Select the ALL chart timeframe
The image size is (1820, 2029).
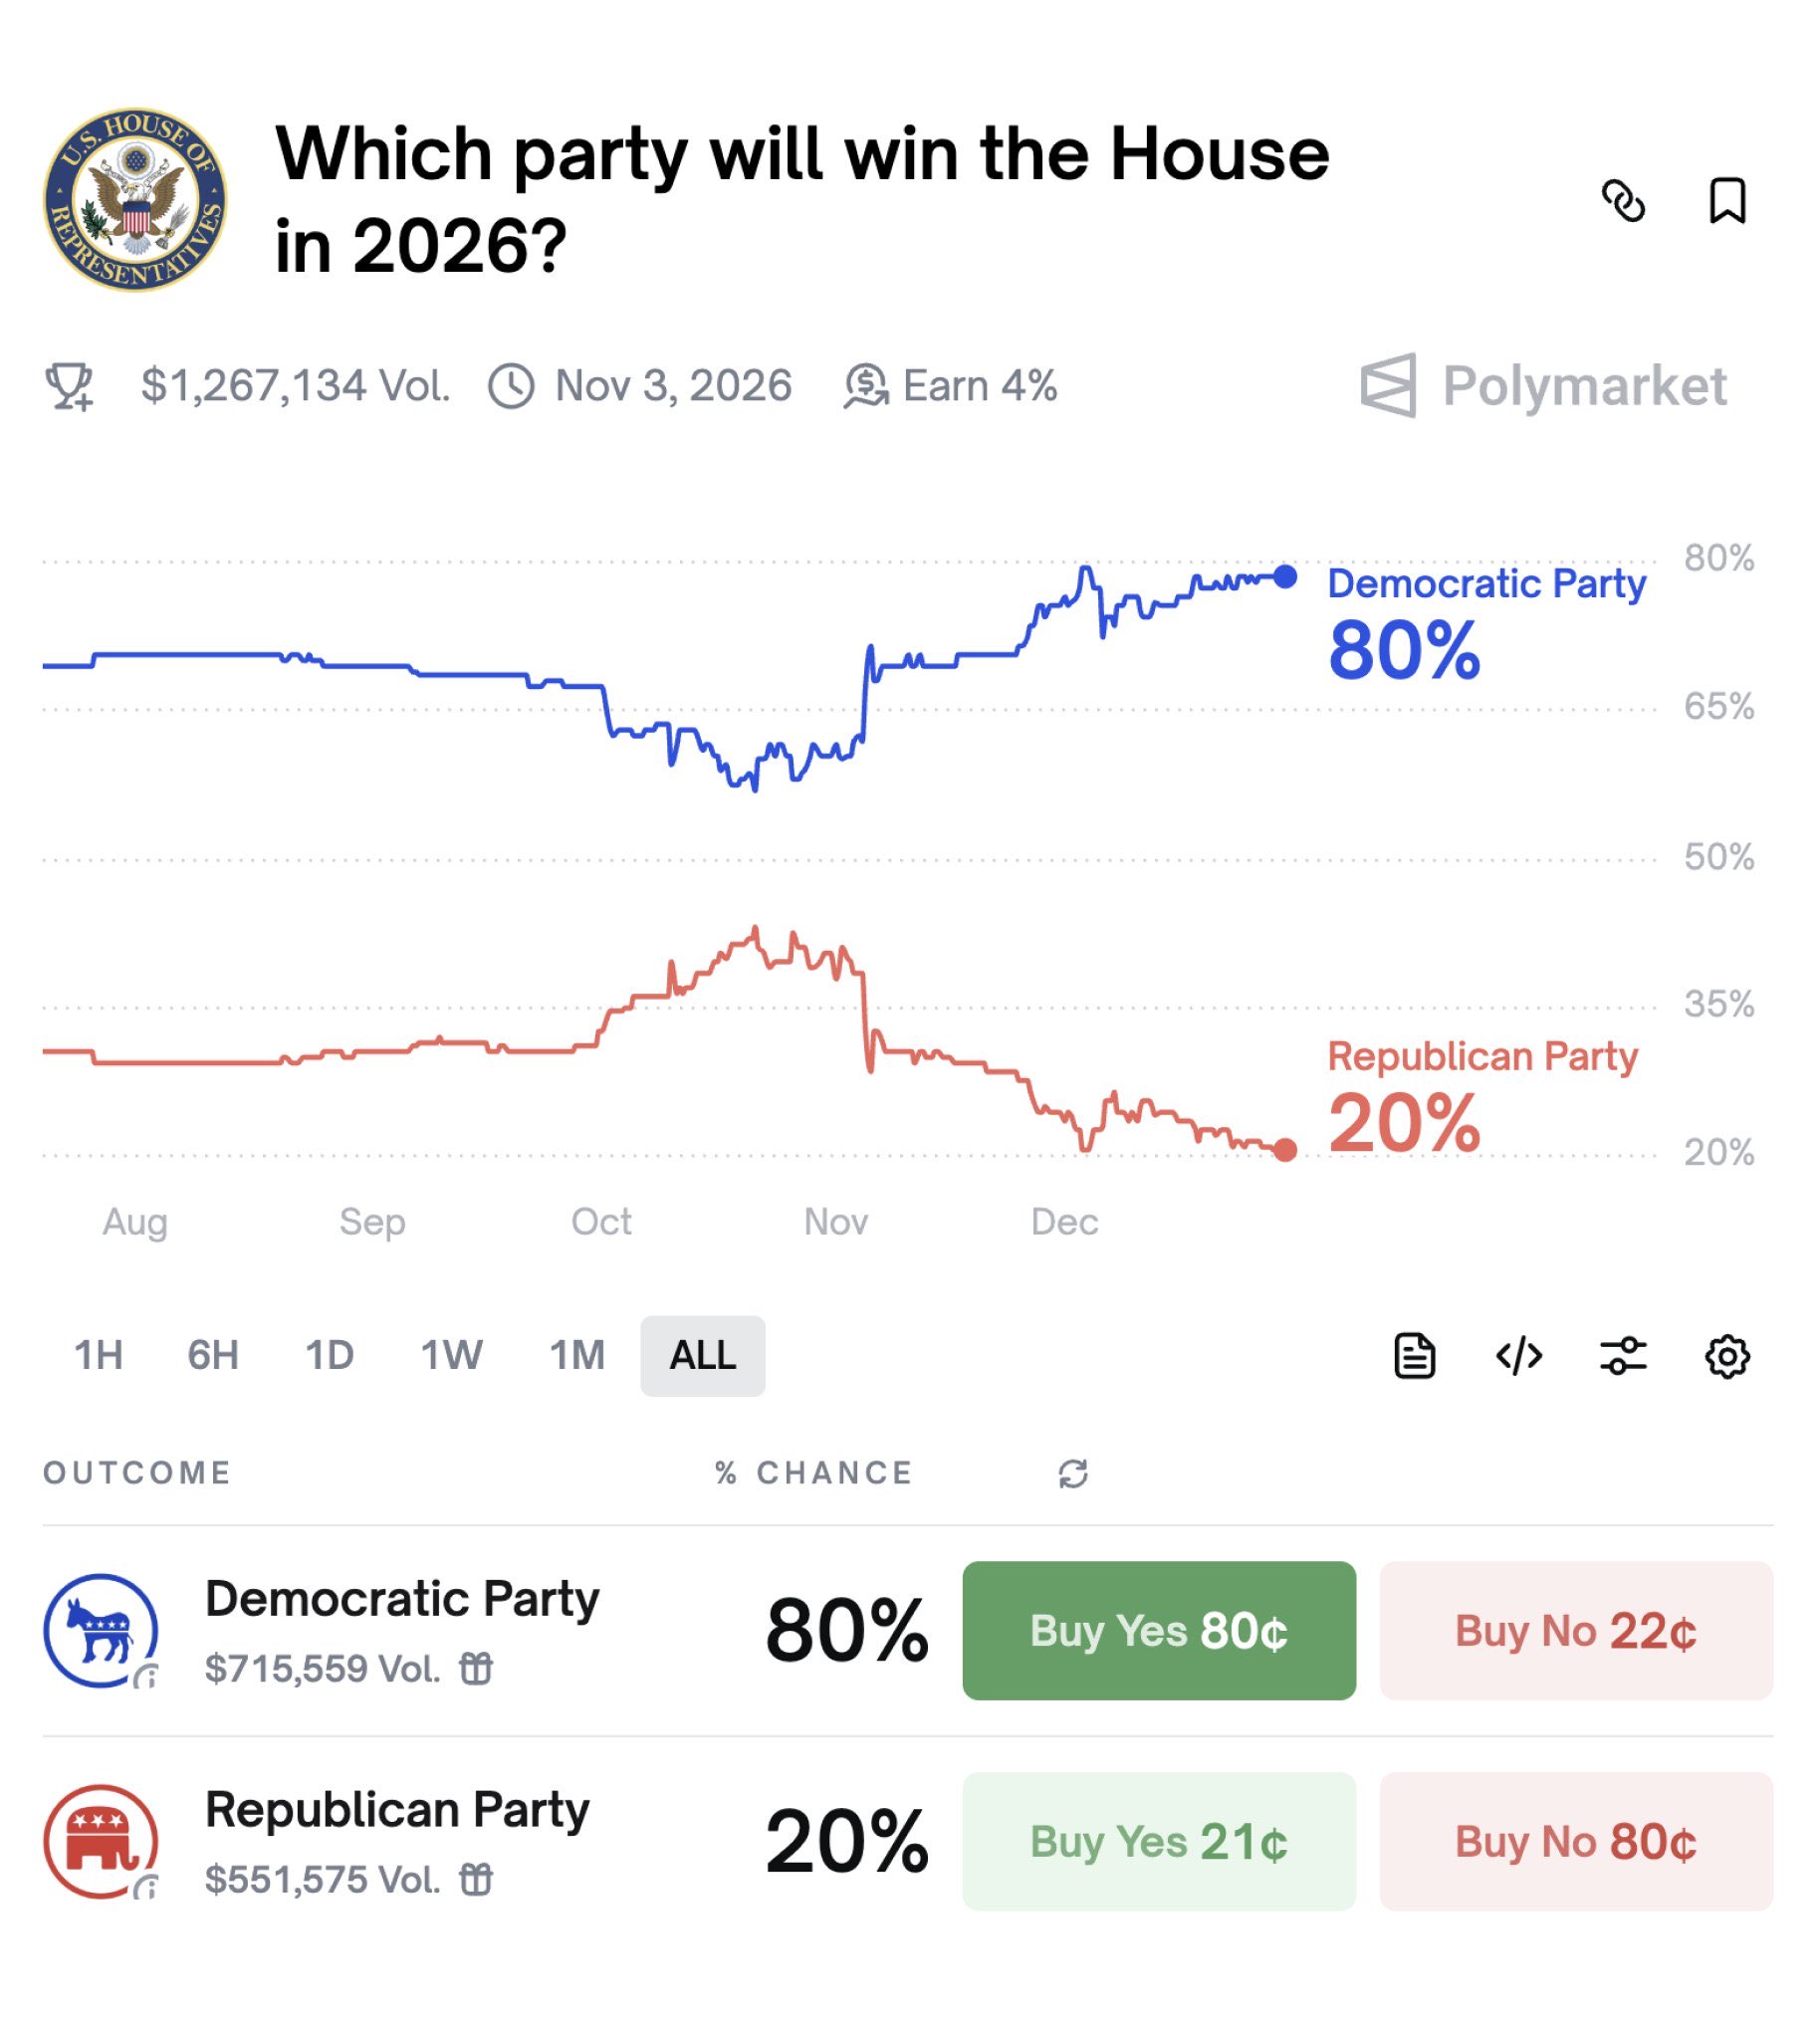click(x=703, y=1355)
